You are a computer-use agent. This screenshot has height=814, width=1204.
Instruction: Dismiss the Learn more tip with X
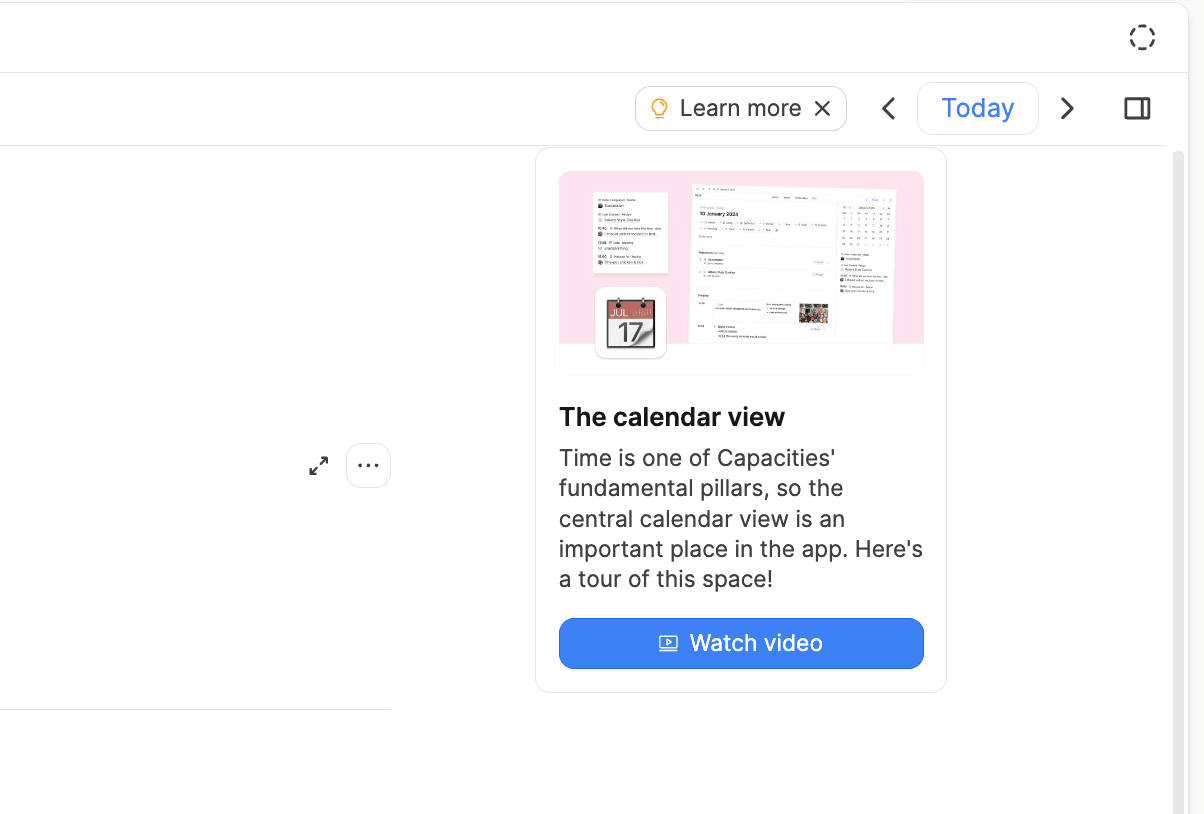[823, 108]
